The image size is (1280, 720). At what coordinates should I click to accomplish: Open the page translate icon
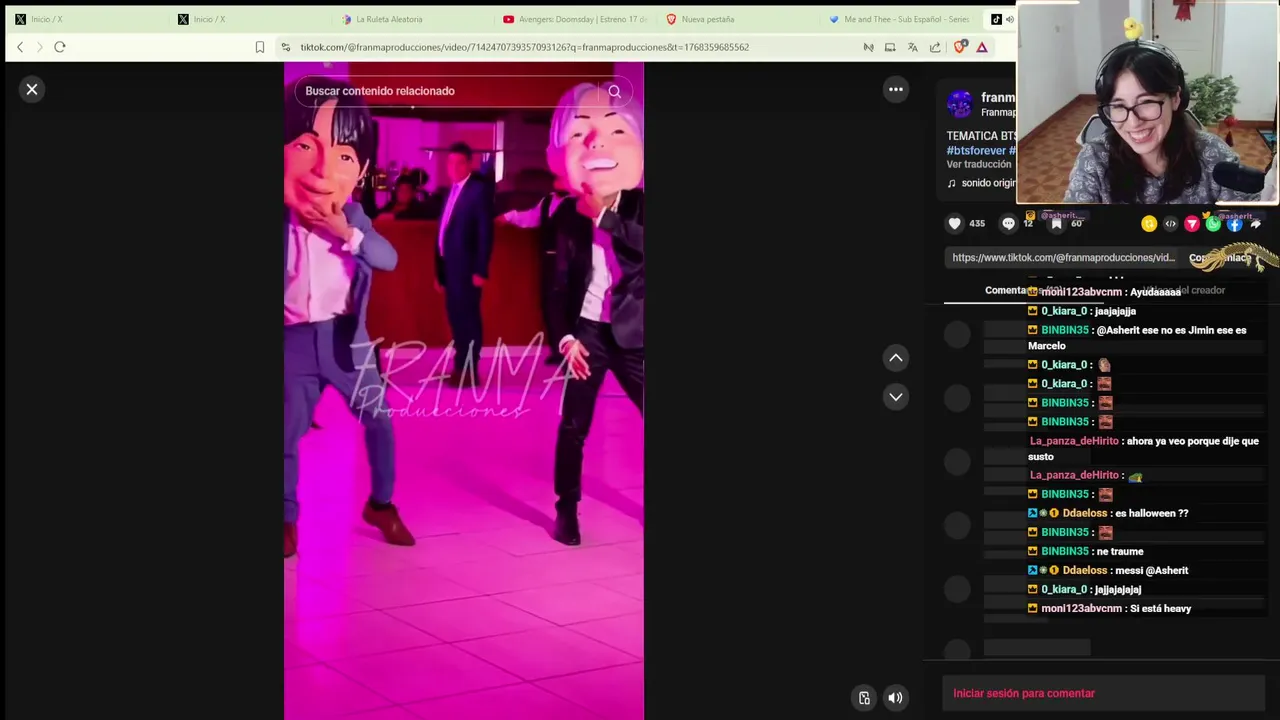[912, 47]
